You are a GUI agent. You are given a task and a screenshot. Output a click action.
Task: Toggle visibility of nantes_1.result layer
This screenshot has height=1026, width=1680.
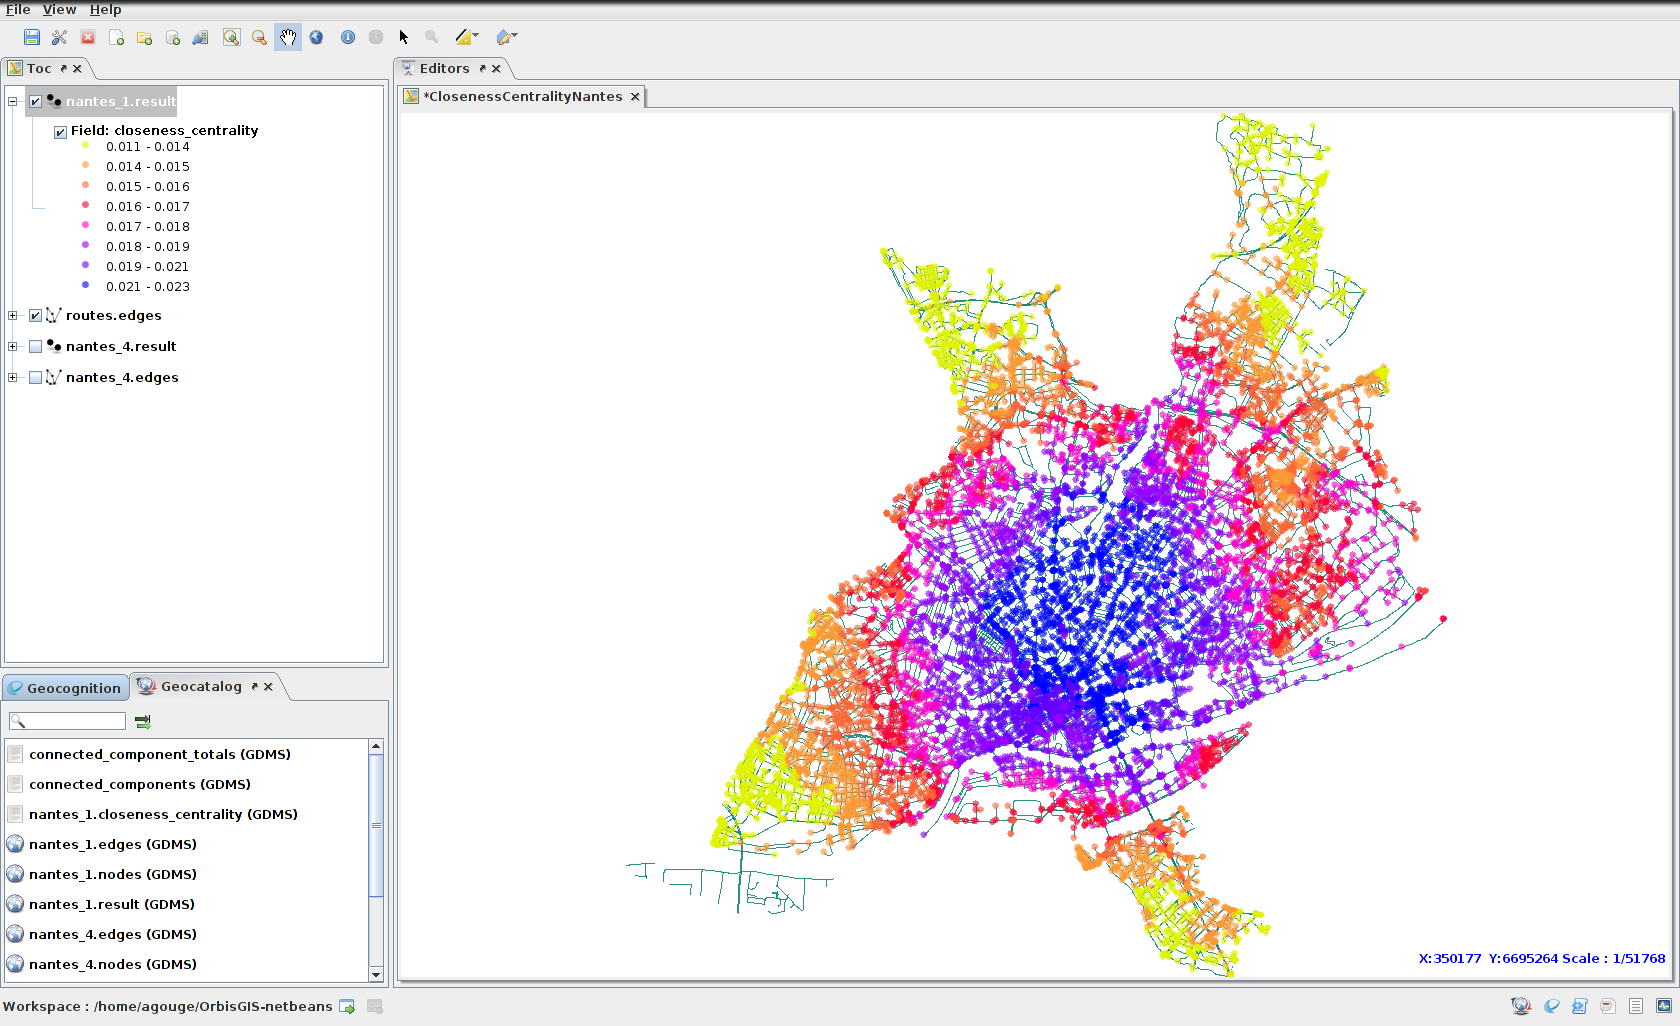[36, 101]
